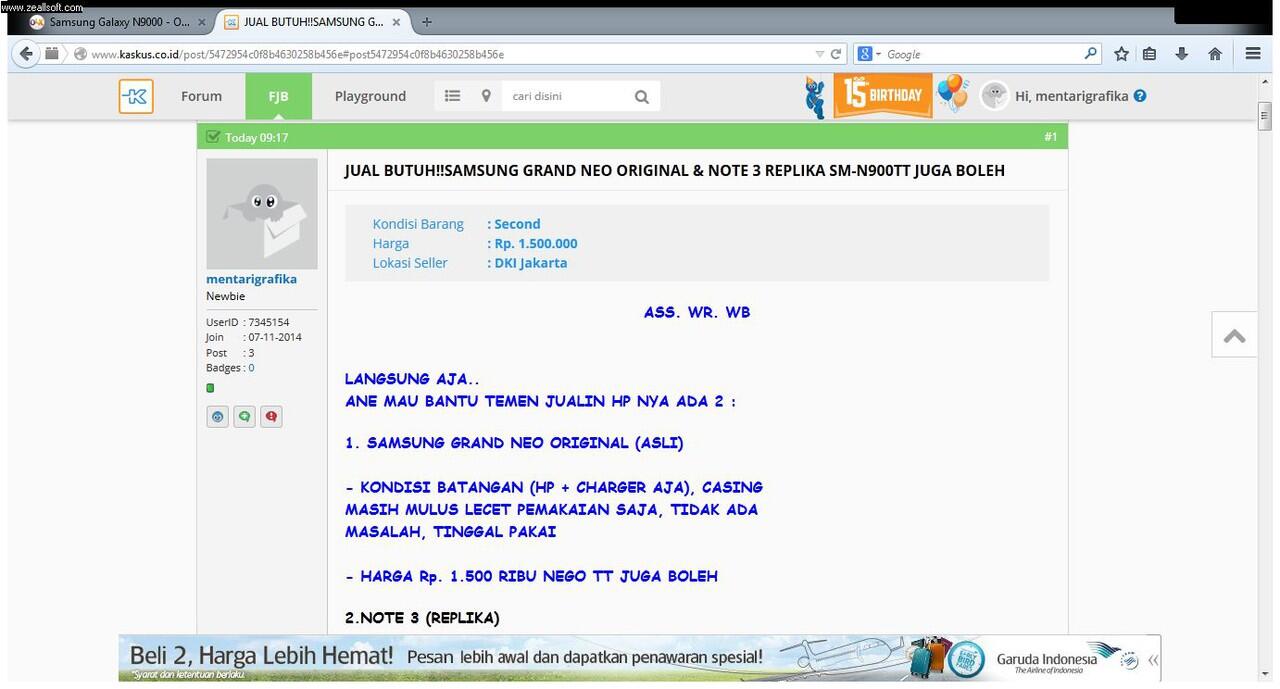The image size is (1280, 689).
Task: Reload the page with the refresh icon
Action: 836,54
